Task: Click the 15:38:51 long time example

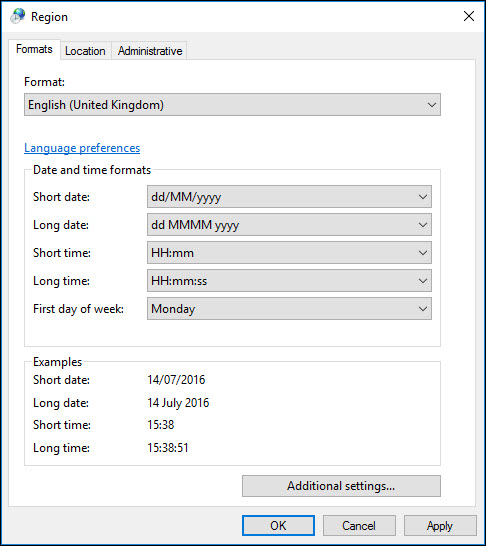Action: pyautogui.click(x=168, y=447)
